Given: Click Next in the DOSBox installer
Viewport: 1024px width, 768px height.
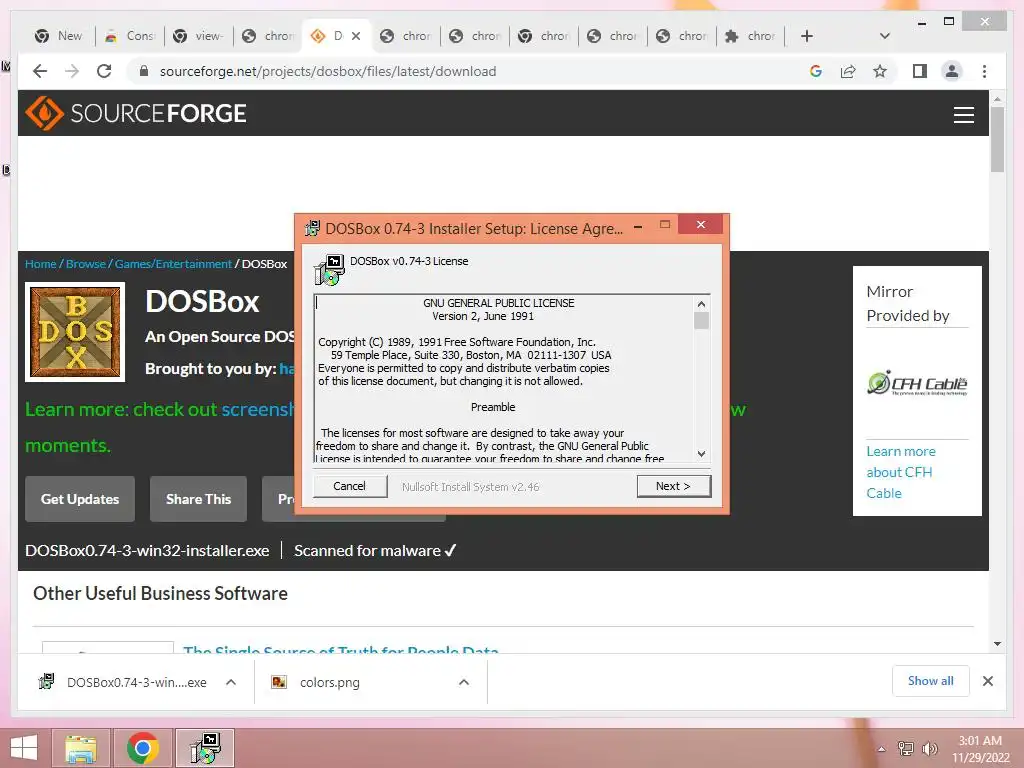Looking at the screenshot, I should coord(673,486).
